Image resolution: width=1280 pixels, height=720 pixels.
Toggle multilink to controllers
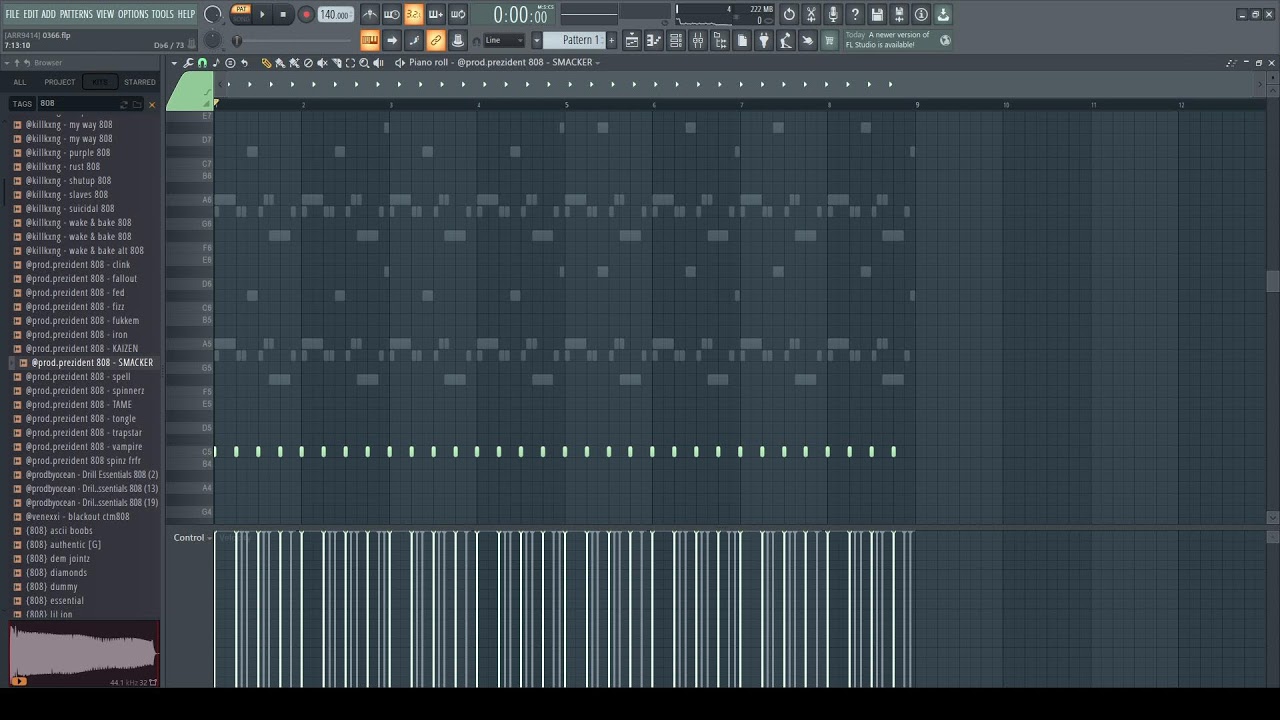(x=458, y=40)
